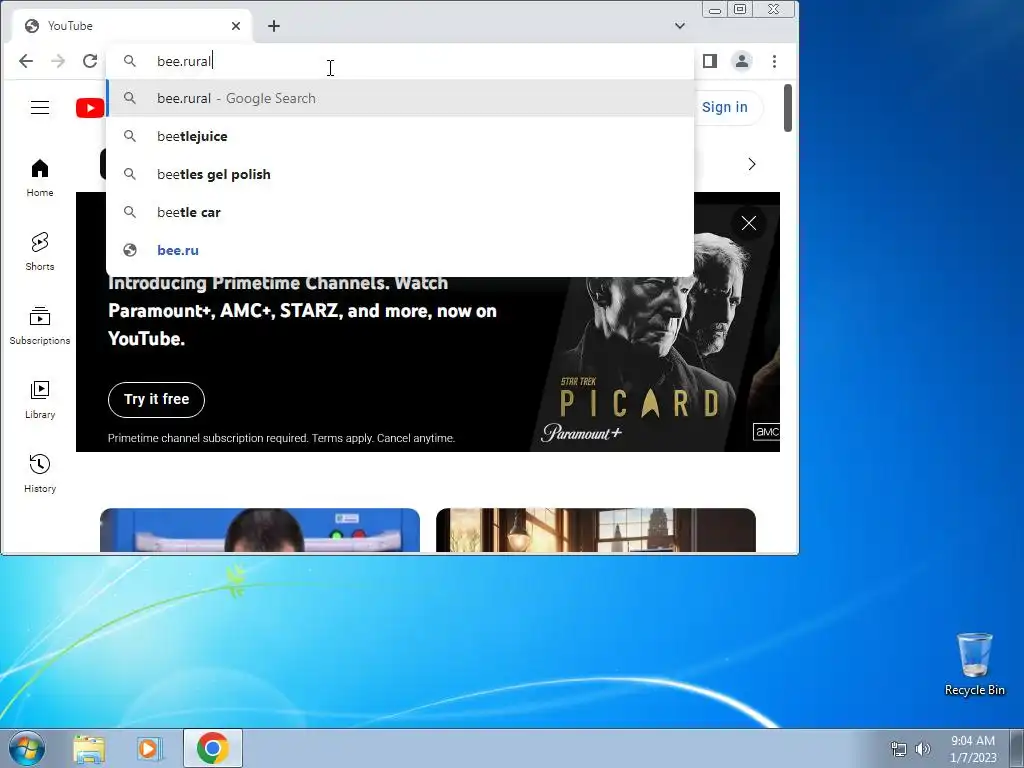
Task: Open the volume speaker tray icon
Action: click(x=923, y=749)
